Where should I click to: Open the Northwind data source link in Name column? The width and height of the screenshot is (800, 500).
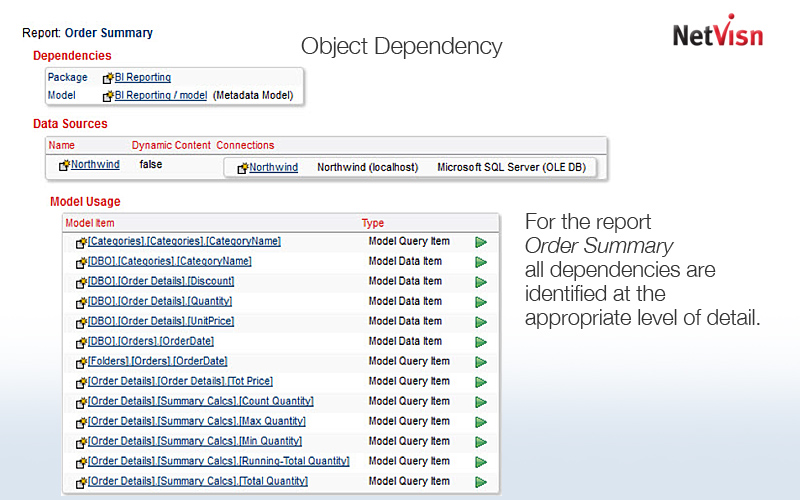[95, 164]
